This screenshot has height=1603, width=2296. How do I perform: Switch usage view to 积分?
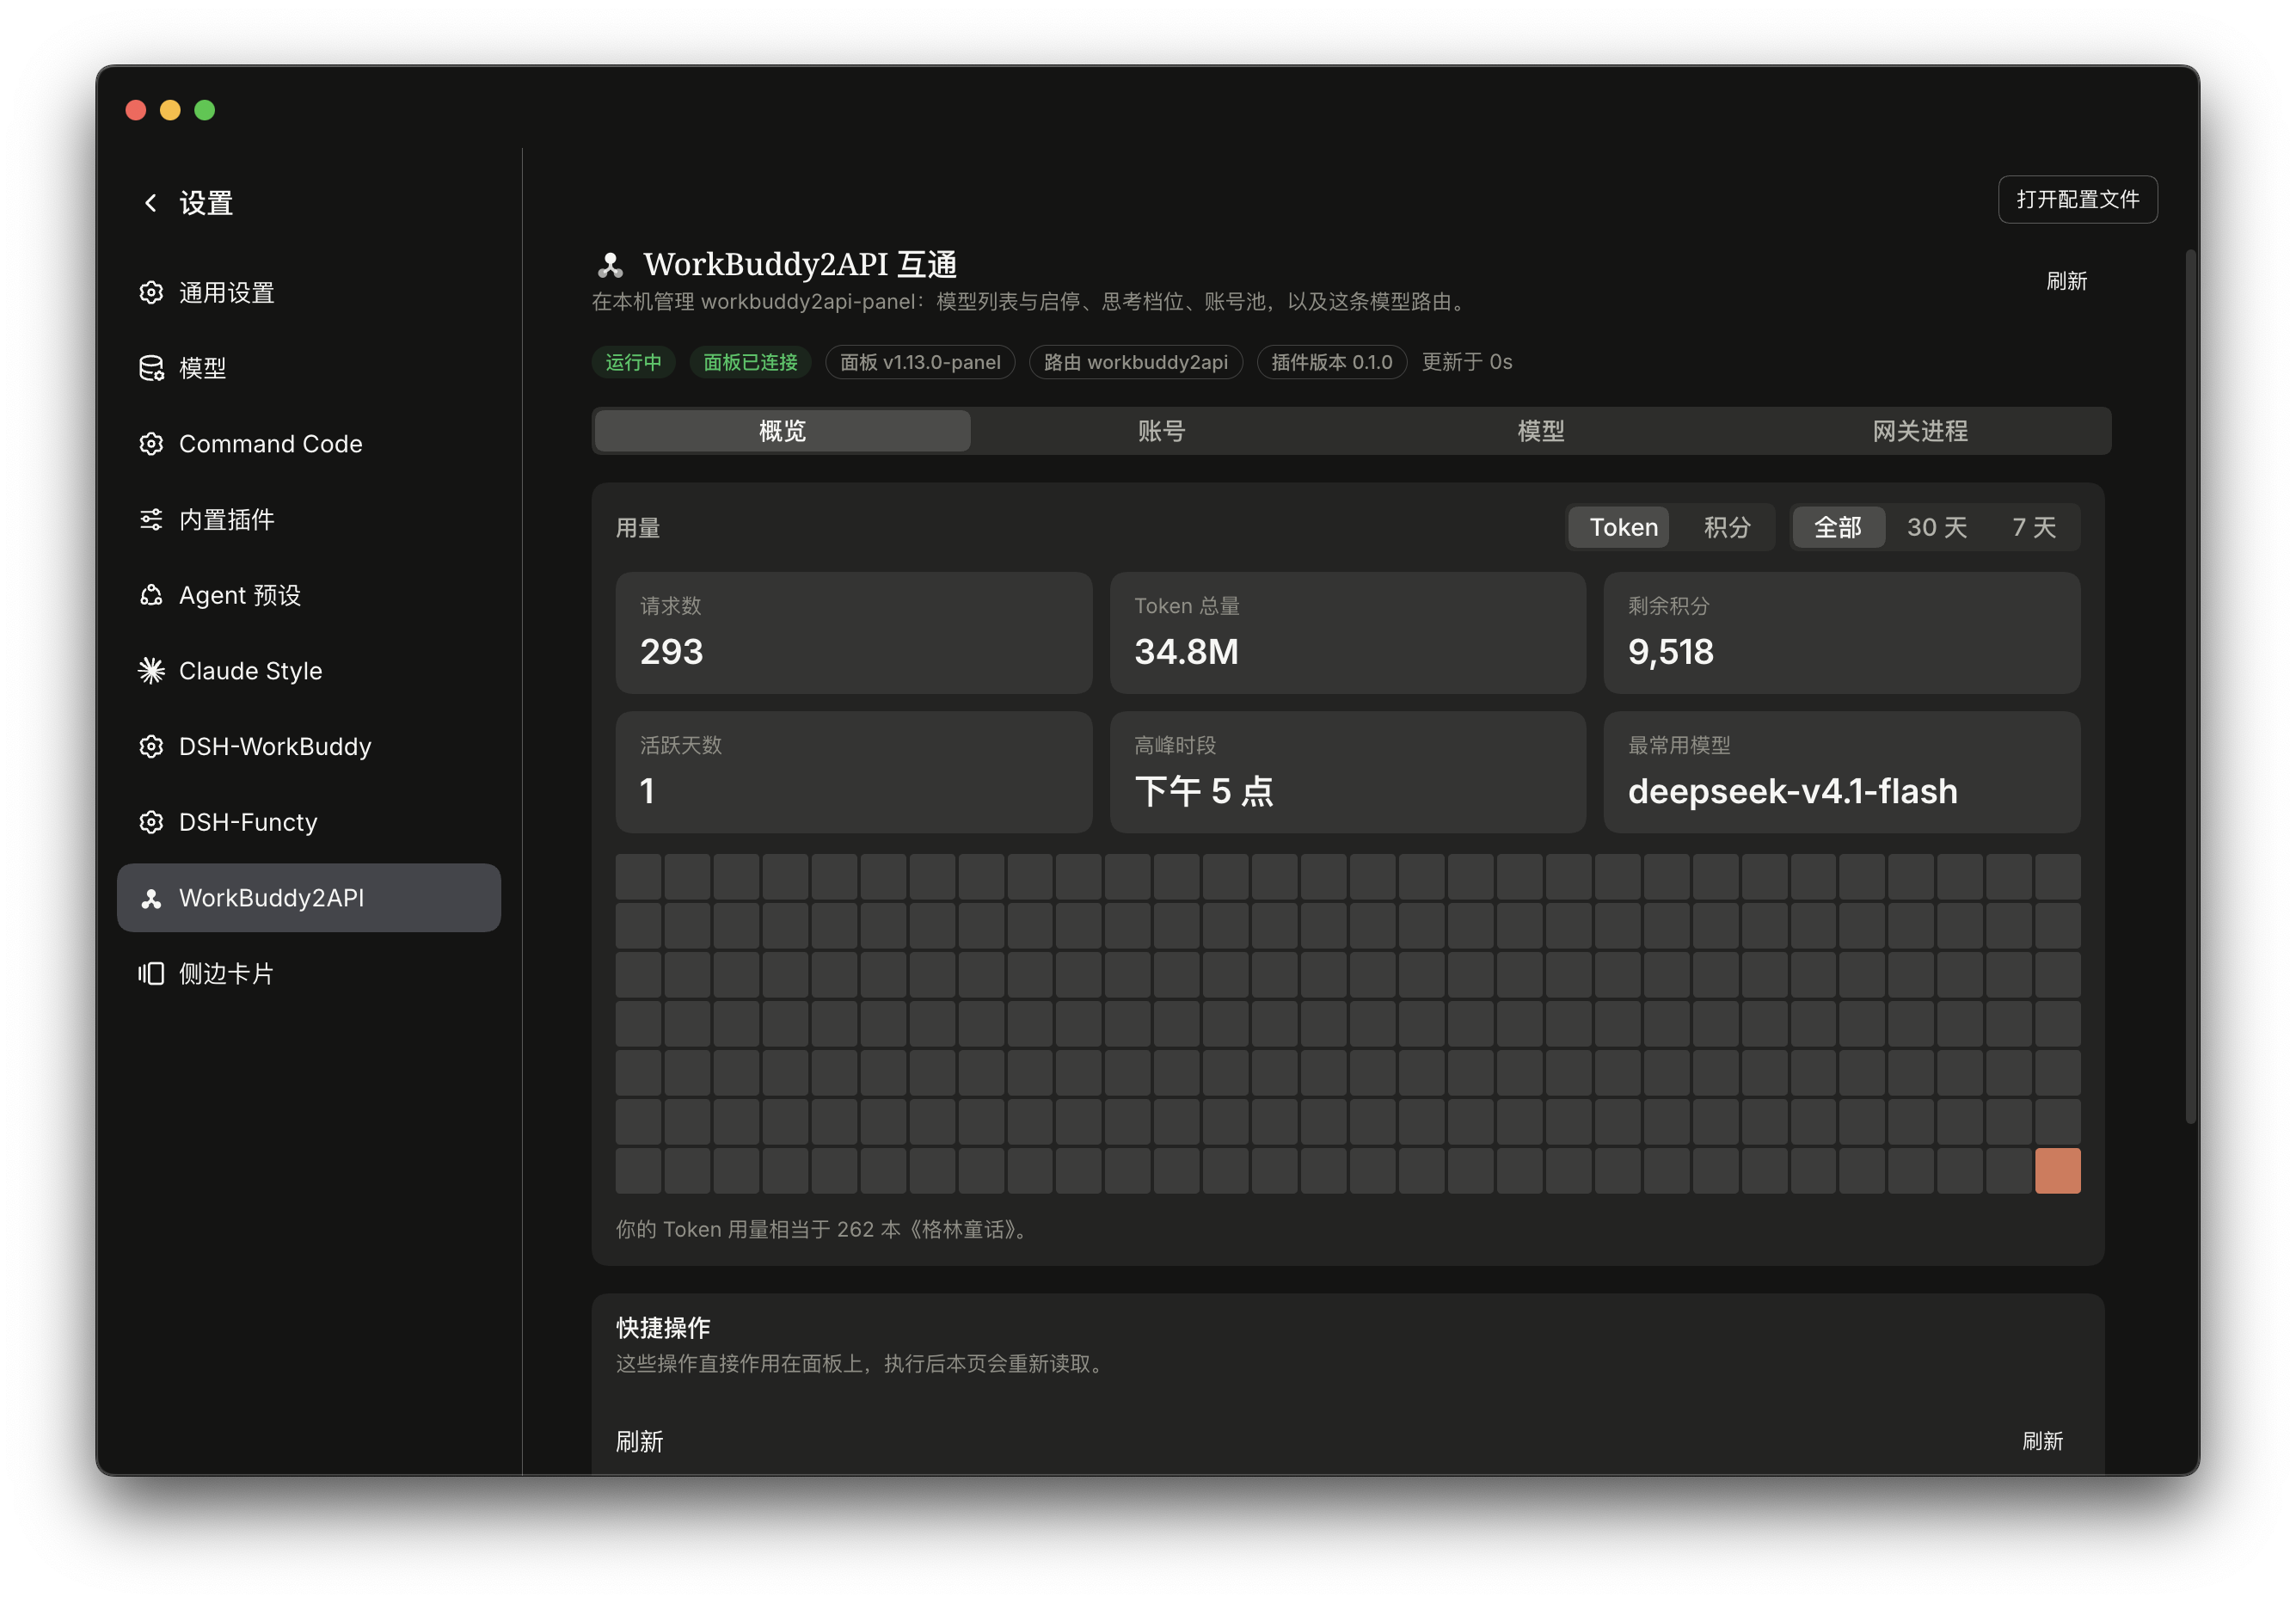(1727, 527)
